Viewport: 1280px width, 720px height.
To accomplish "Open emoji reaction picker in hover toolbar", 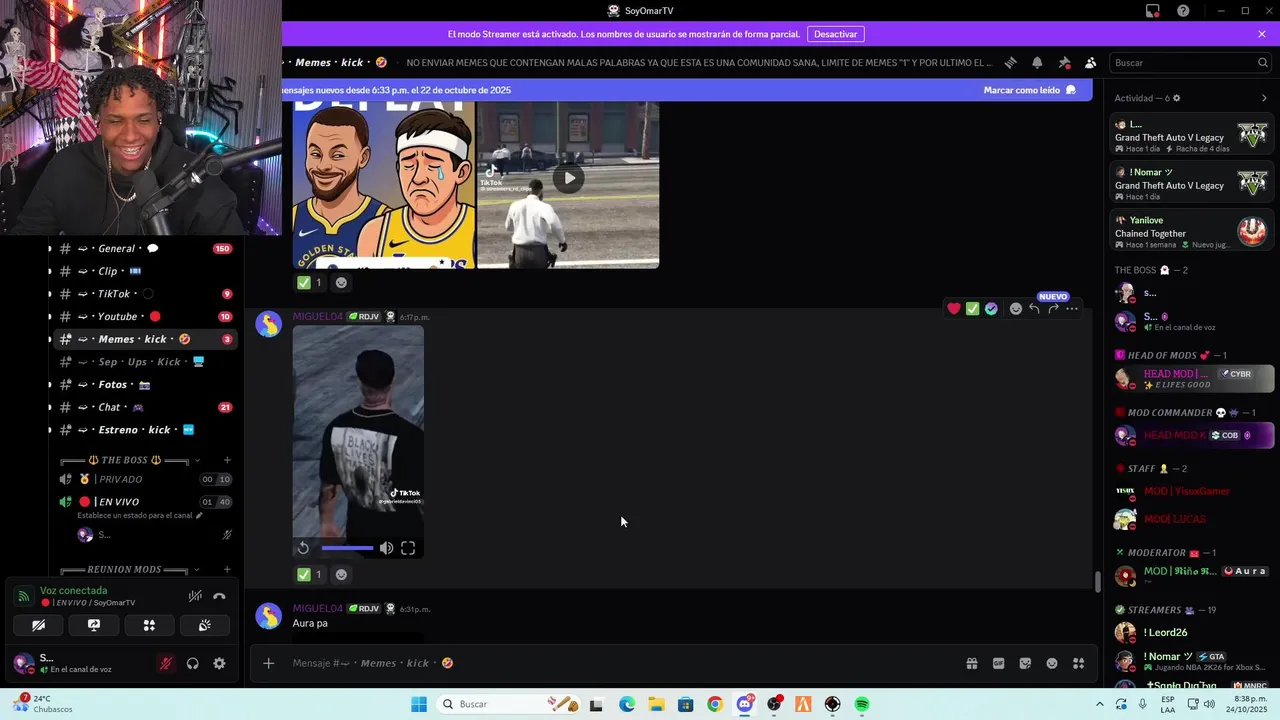I will 1016,309.
